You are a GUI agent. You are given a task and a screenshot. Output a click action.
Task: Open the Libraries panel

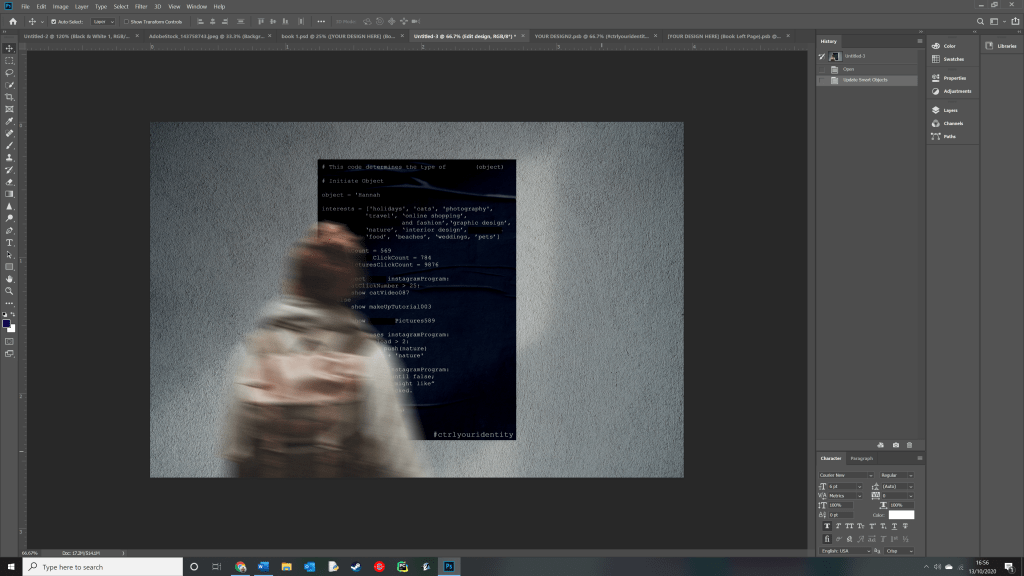(1000, 45)
